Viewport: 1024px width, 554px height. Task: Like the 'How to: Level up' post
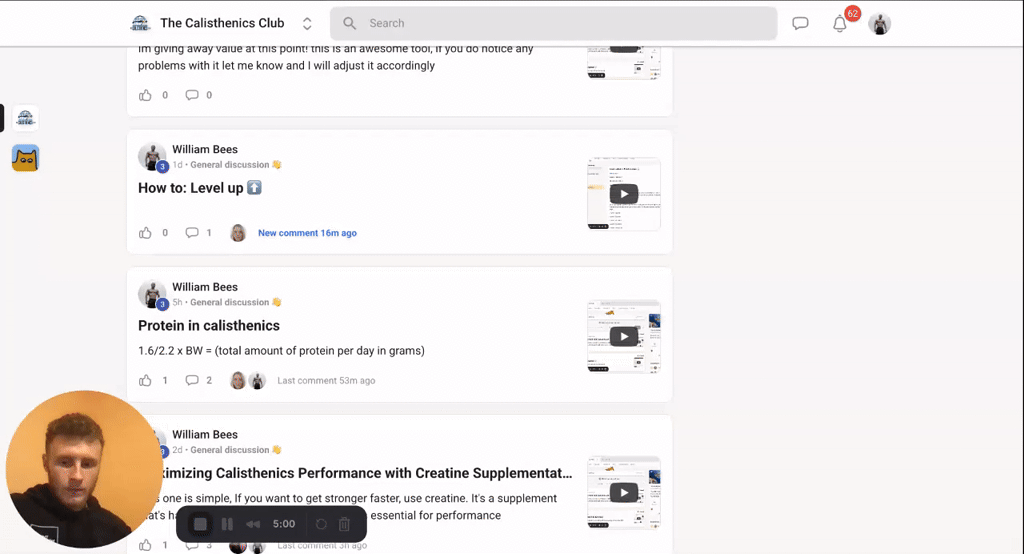click(145, 233)
